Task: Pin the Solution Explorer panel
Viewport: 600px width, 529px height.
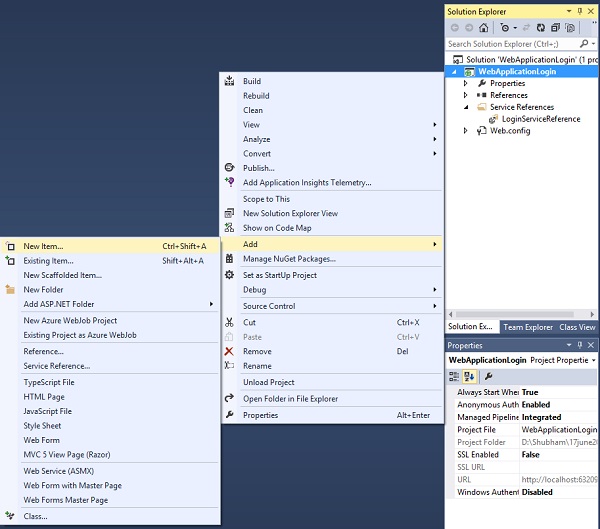Action: (580, 11)
